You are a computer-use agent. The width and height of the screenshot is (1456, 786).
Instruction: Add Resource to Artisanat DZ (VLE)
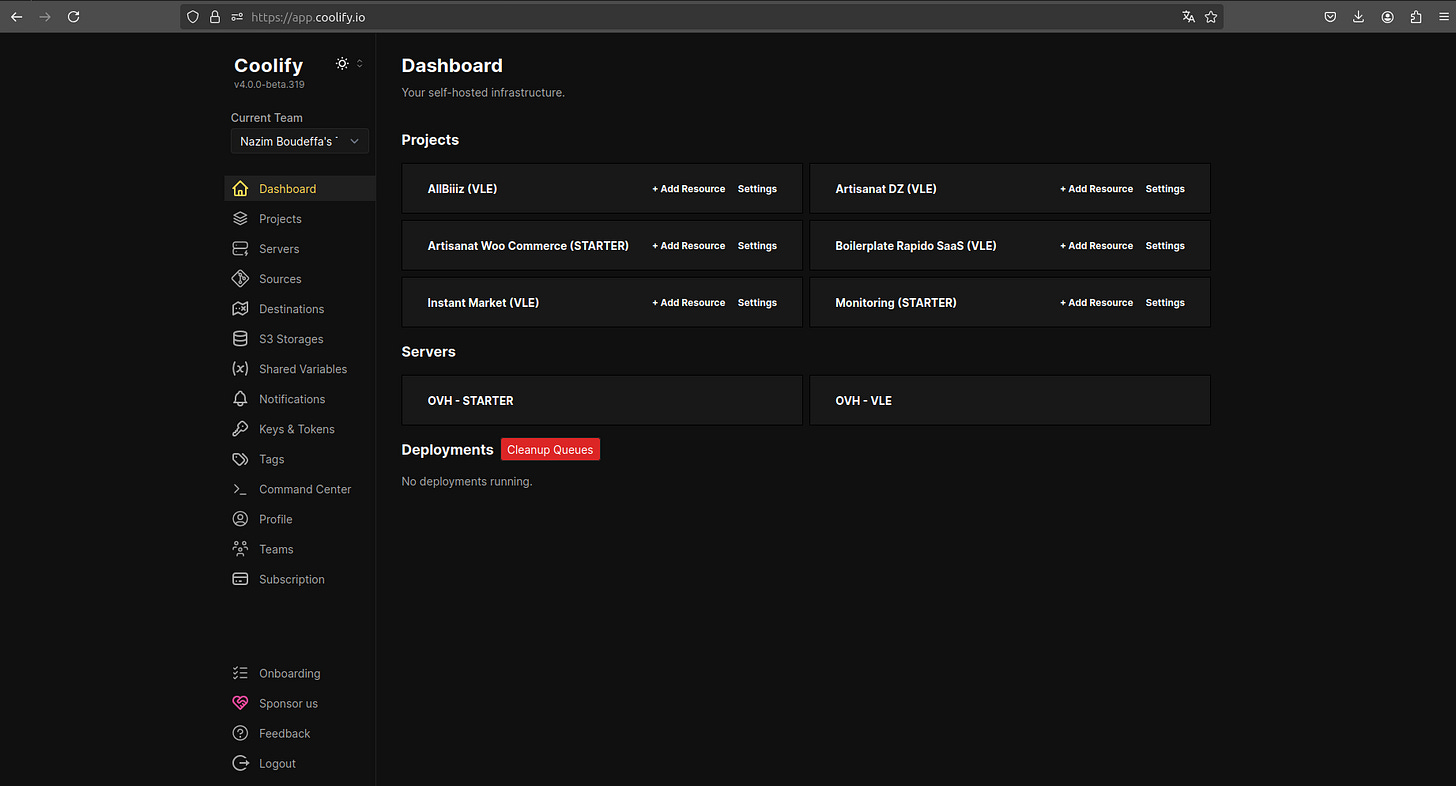[x=1097, y=189]
